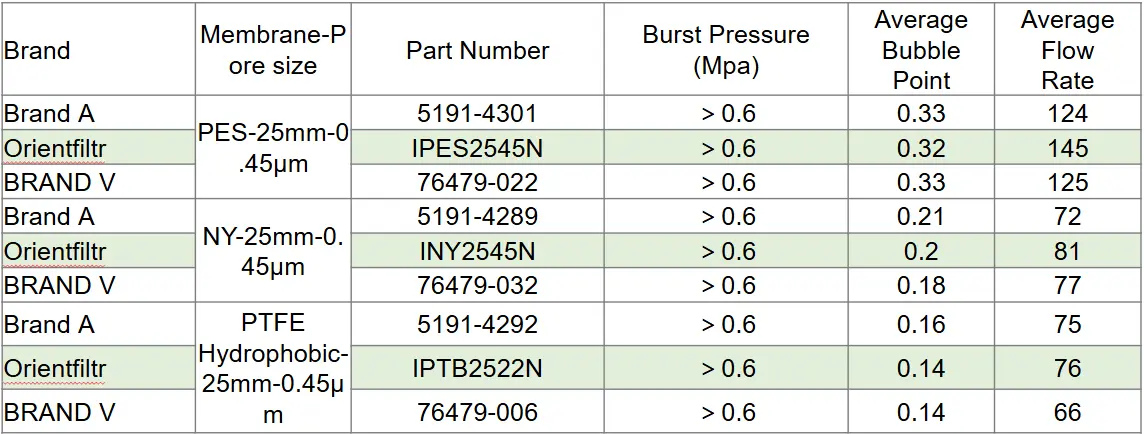This screenshot has height=434, width=1144.
Task: Click the Part Number column header
Action: click(x=477, y=51)
